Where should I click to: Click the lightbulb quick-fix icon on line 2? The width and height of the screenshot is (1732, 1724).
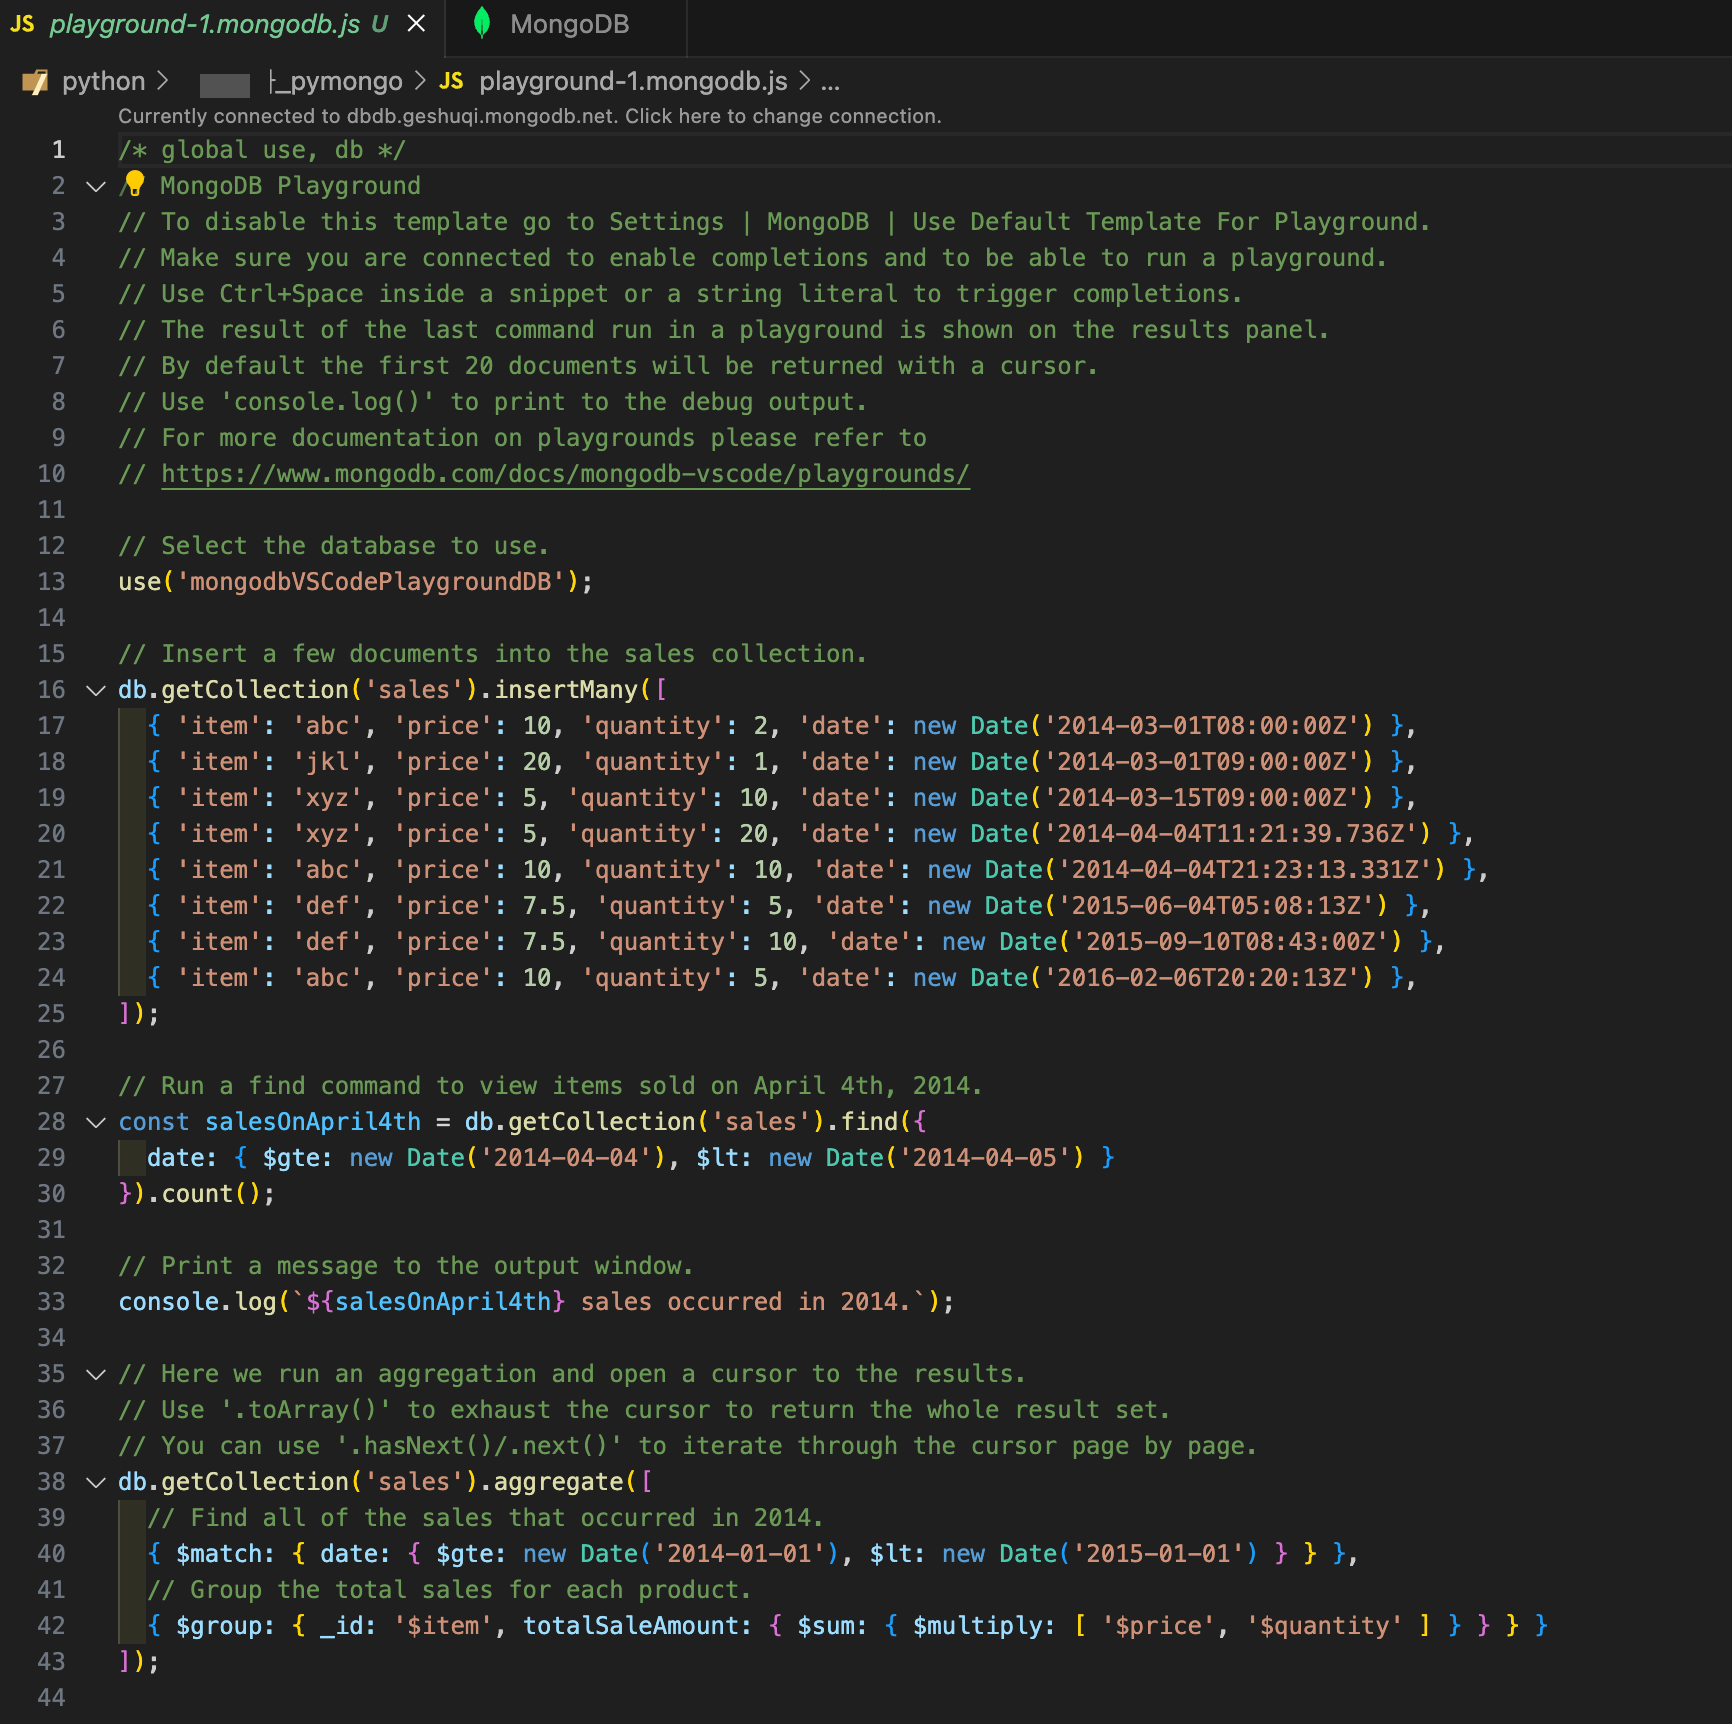point(135,183)
